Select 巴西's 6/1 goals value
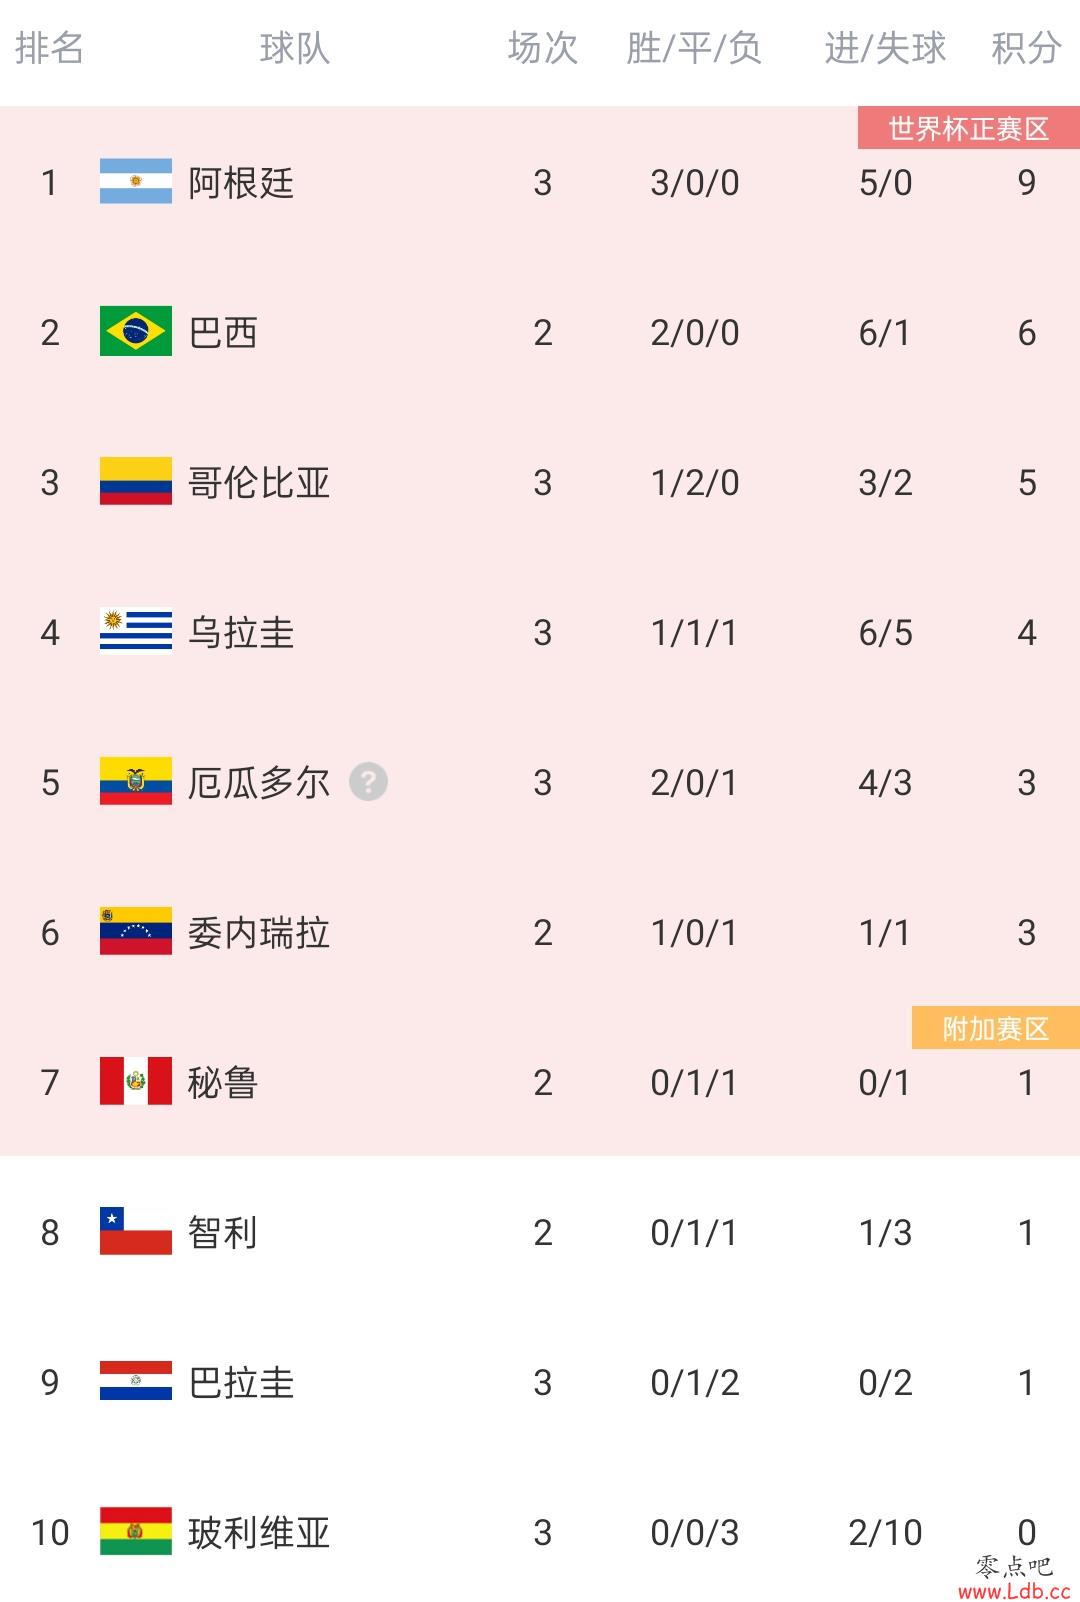This screenshot has width=1080, height=1602. coord(885,333)
